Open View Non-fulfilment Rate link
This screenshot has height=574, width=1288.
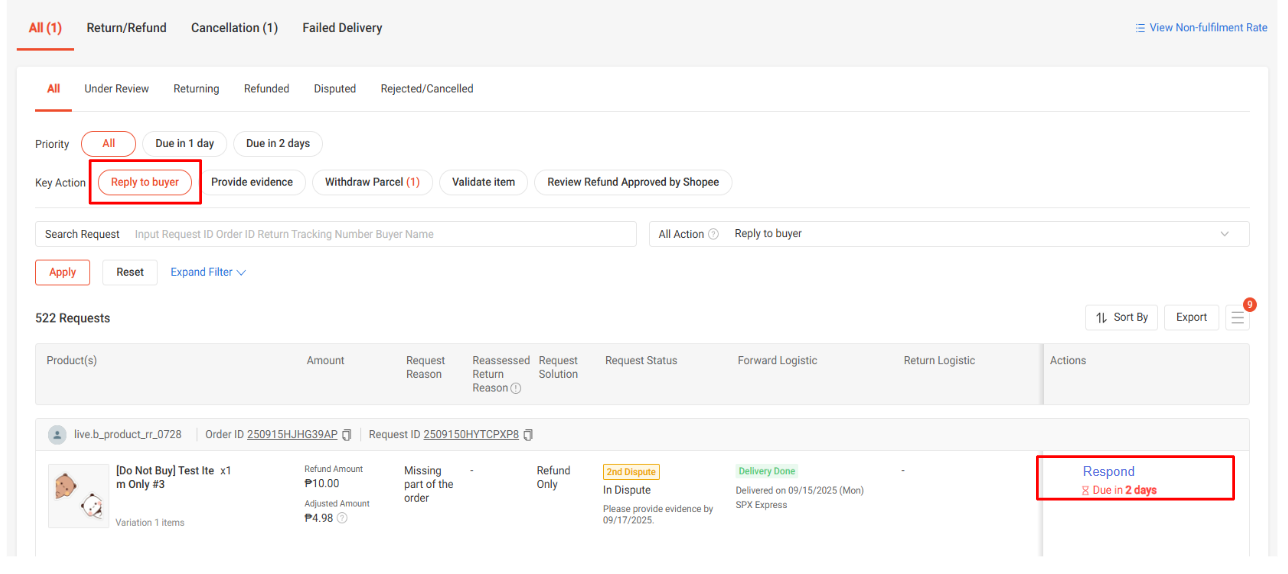1201,28
